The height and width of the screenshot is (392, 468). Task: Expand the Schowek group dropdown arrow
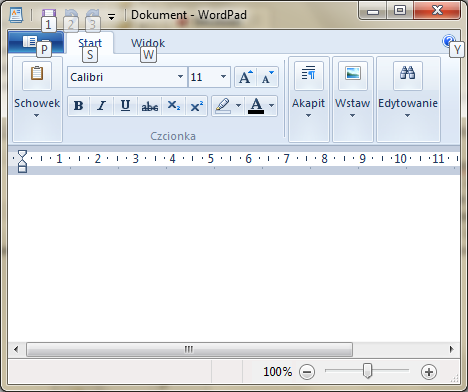tap(37, 116)
